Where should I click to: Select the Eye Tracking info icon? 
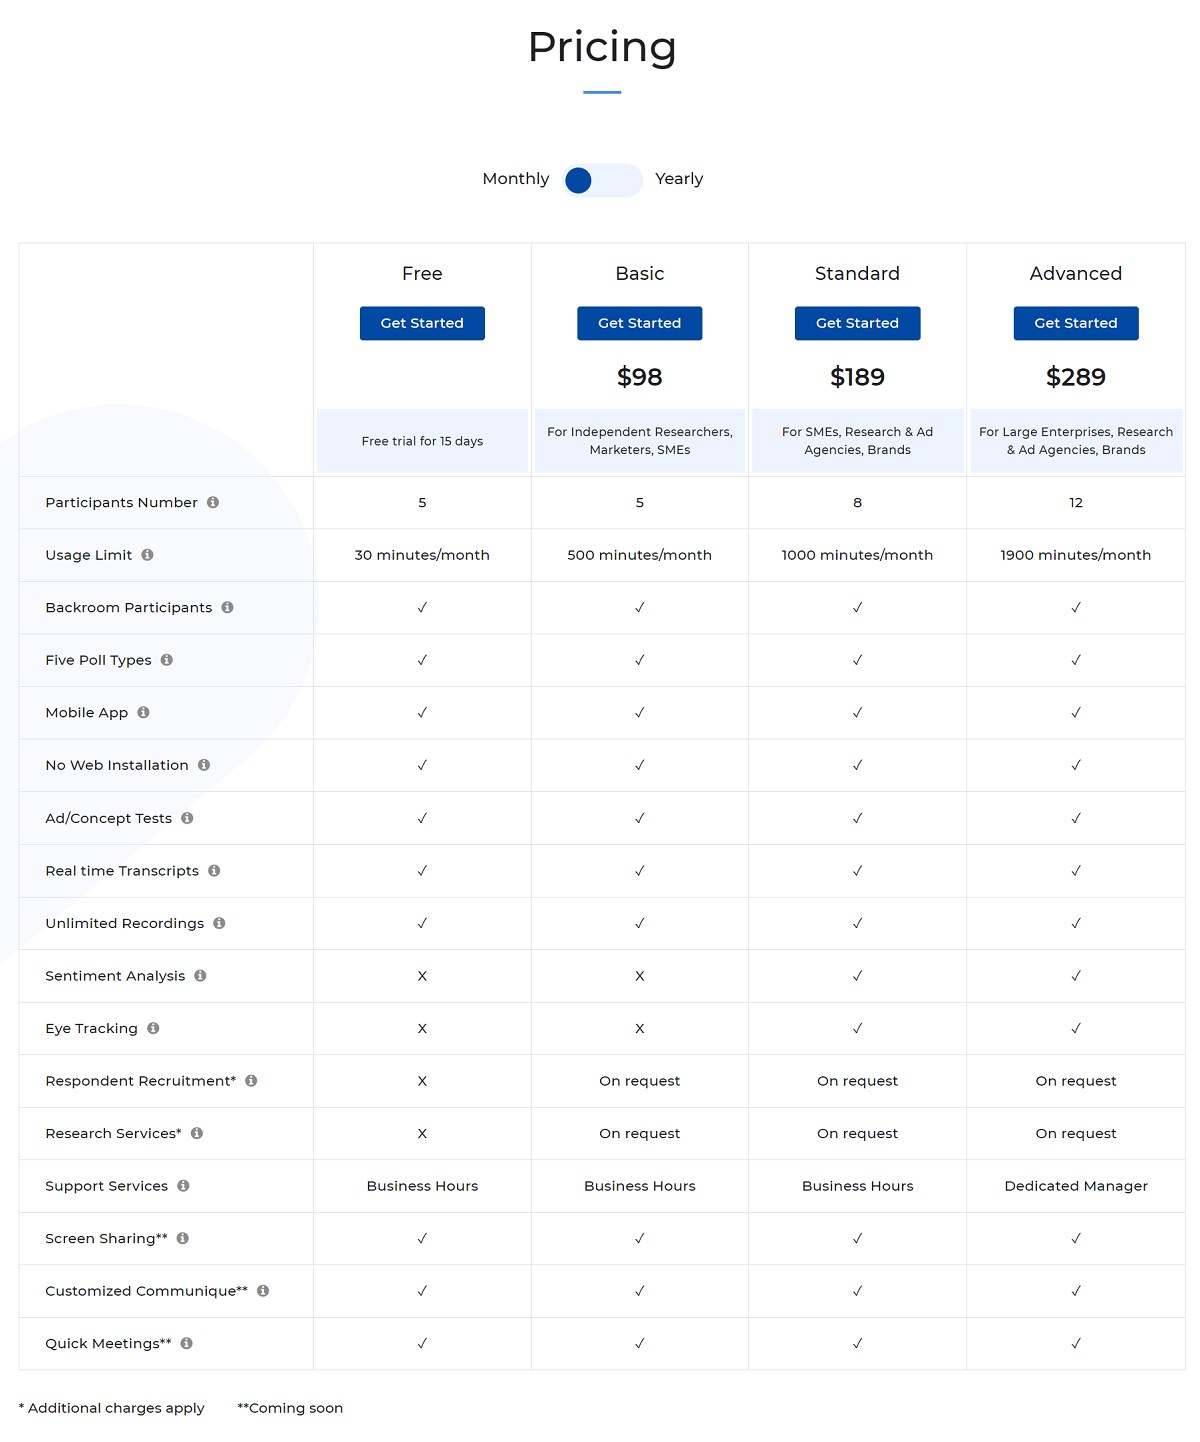point(151,1028)
